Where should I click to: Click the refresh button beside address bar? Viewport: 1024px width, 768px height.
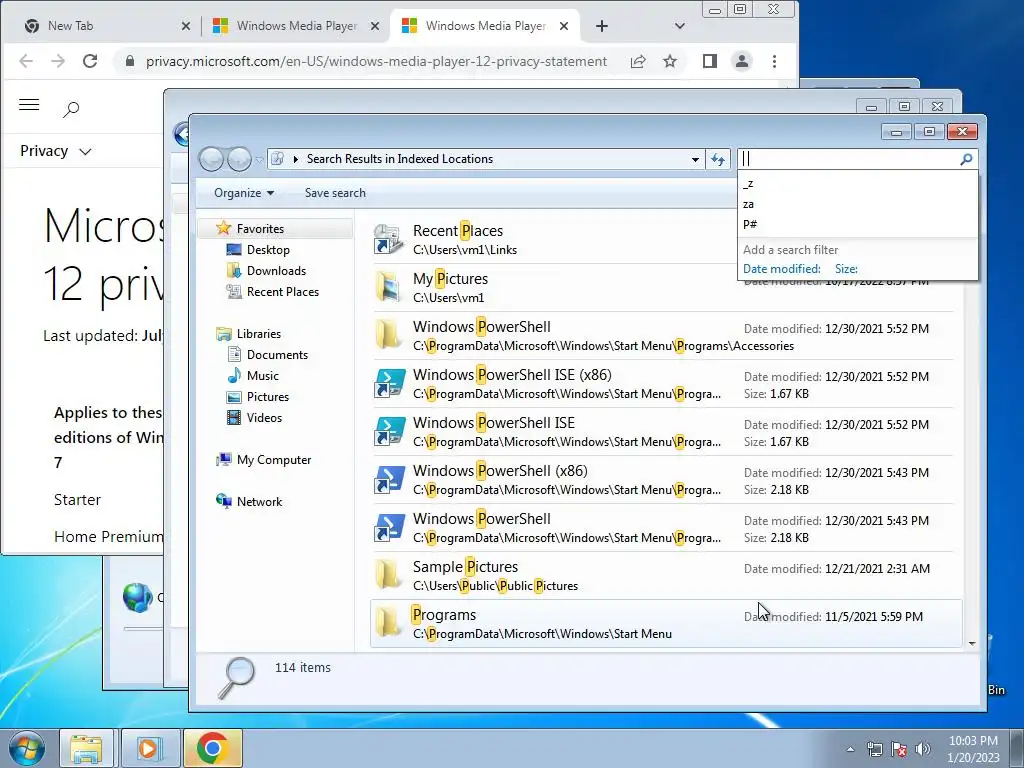pyautogui.click(x=718, y=159)
